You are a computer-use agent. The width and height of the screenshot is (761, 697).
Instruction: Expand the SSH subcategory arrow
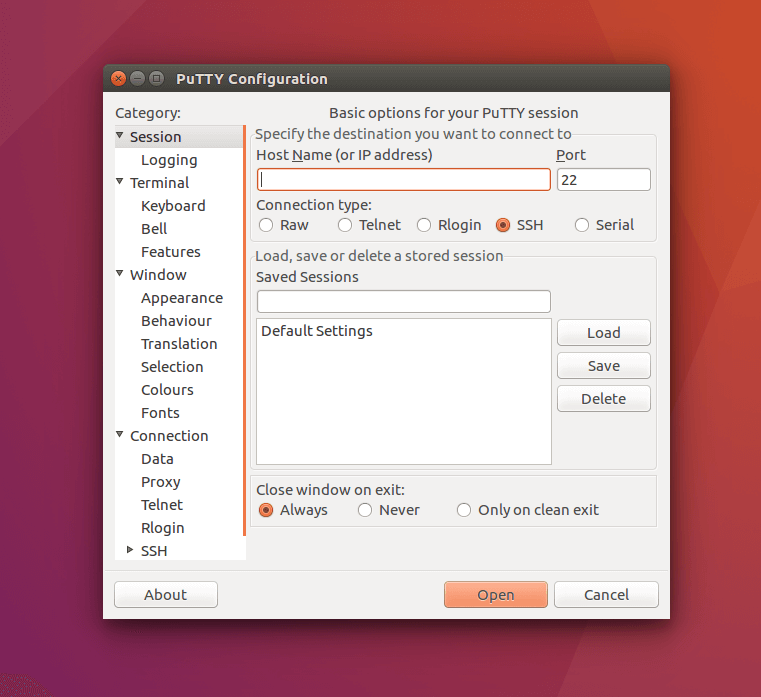tap(130, 549)
